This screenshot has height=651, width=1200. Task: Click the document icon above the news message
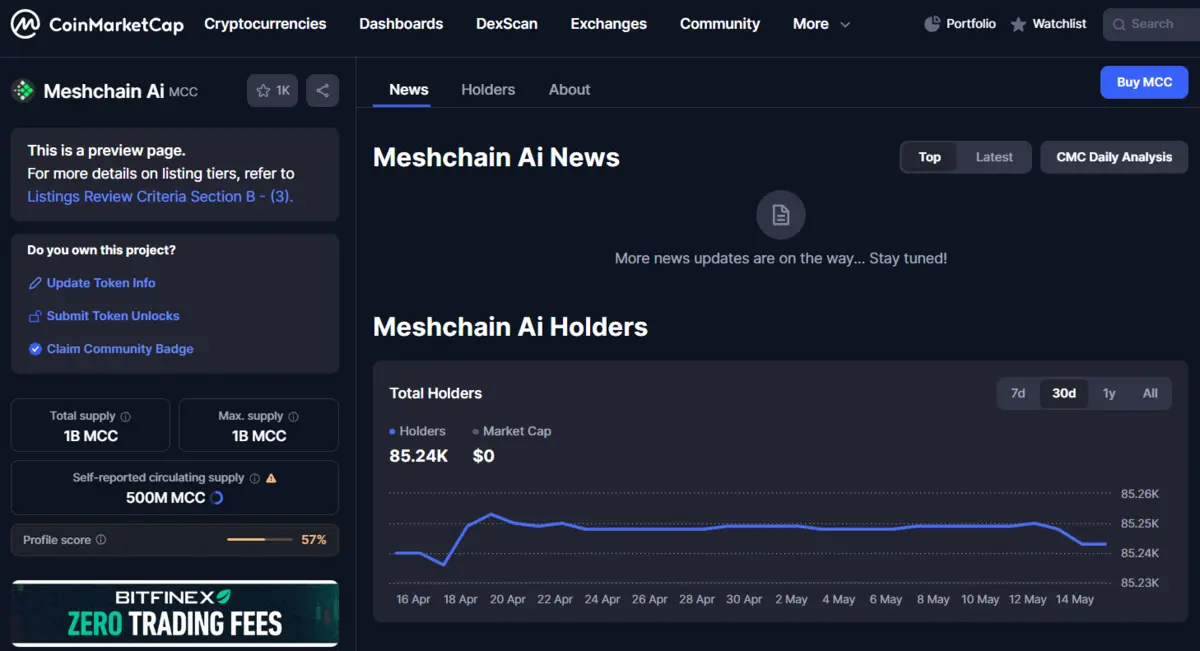[781, 214]
